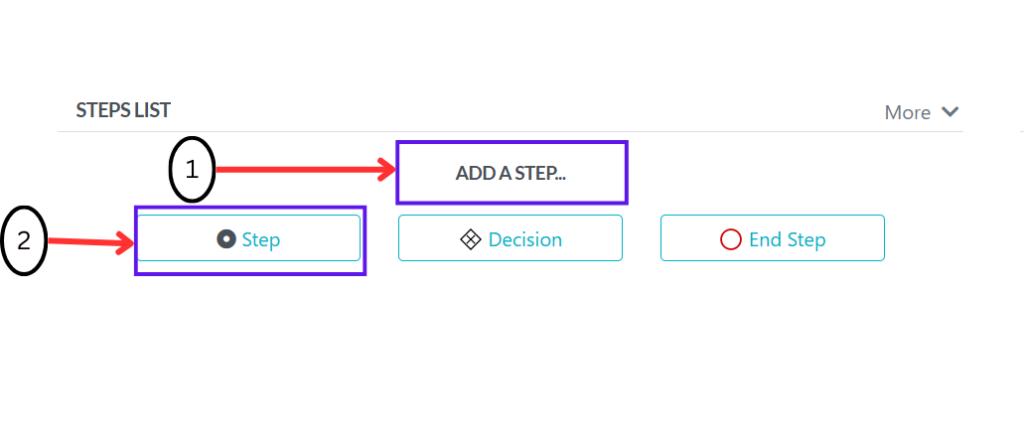Screen dimensions: 1024x444
Task: Choose the Decision option label
Action: coord(525,240)
